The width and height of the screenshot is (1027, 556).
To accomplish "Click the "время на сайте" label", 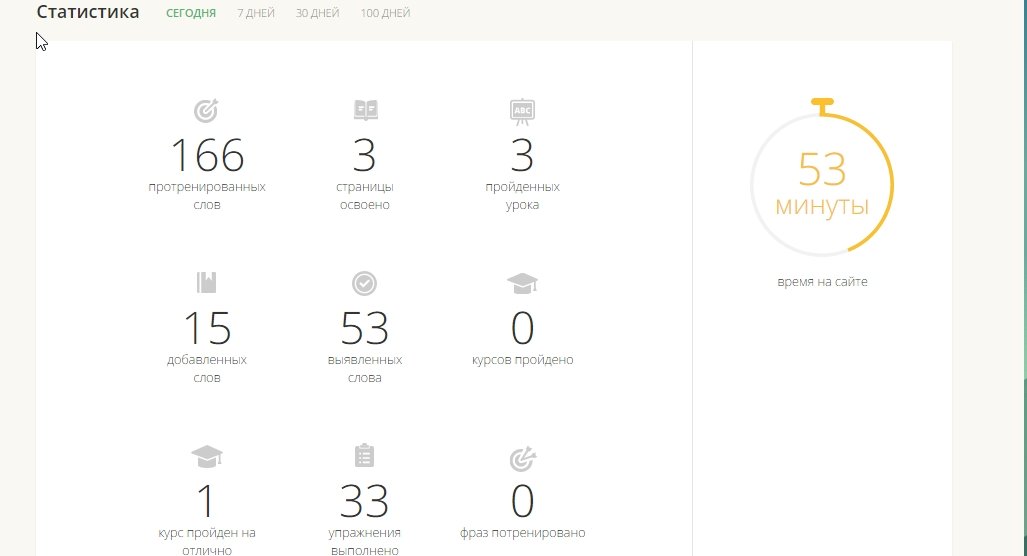I will [x=822, y=282].
